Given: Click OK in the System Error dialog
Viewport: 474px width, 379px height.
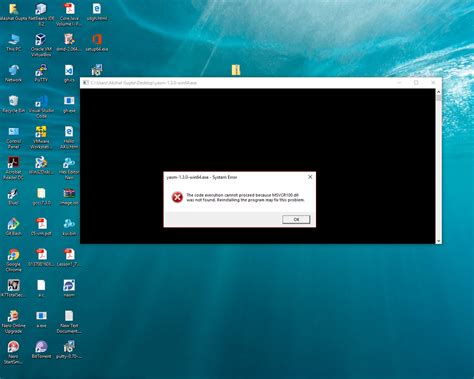Looking at the screenshot, I should coord(296,219).
